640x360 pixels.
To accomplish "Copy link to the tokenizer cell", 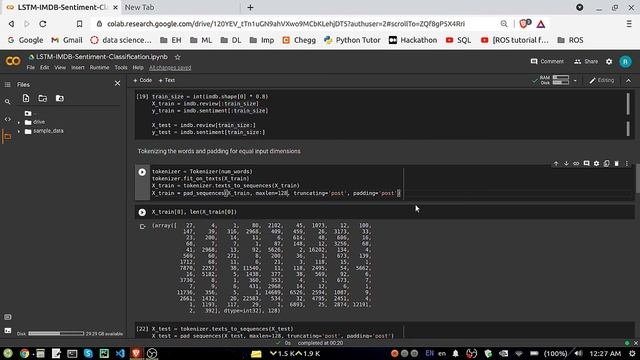I will pos(576,164).
